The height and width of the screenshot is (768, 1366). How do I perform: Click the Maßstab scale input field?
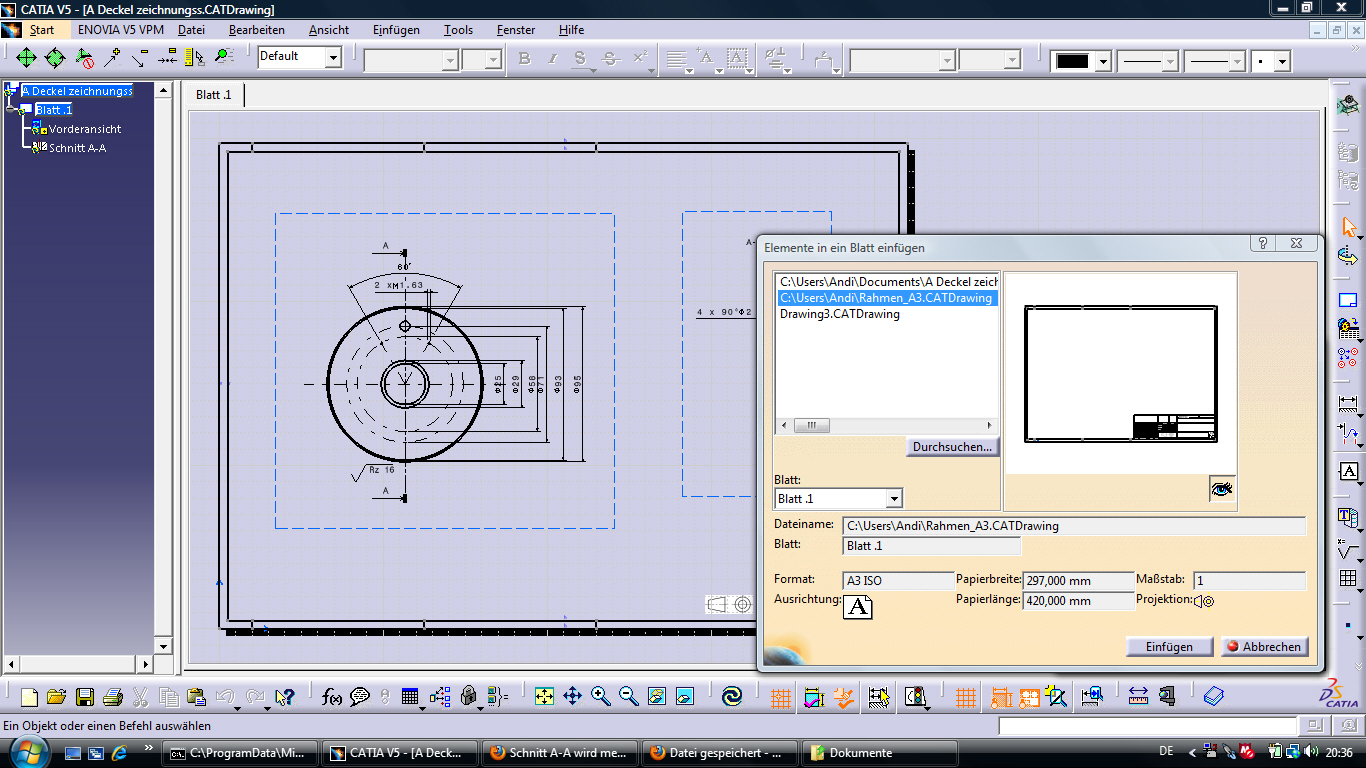[1249, 581]
